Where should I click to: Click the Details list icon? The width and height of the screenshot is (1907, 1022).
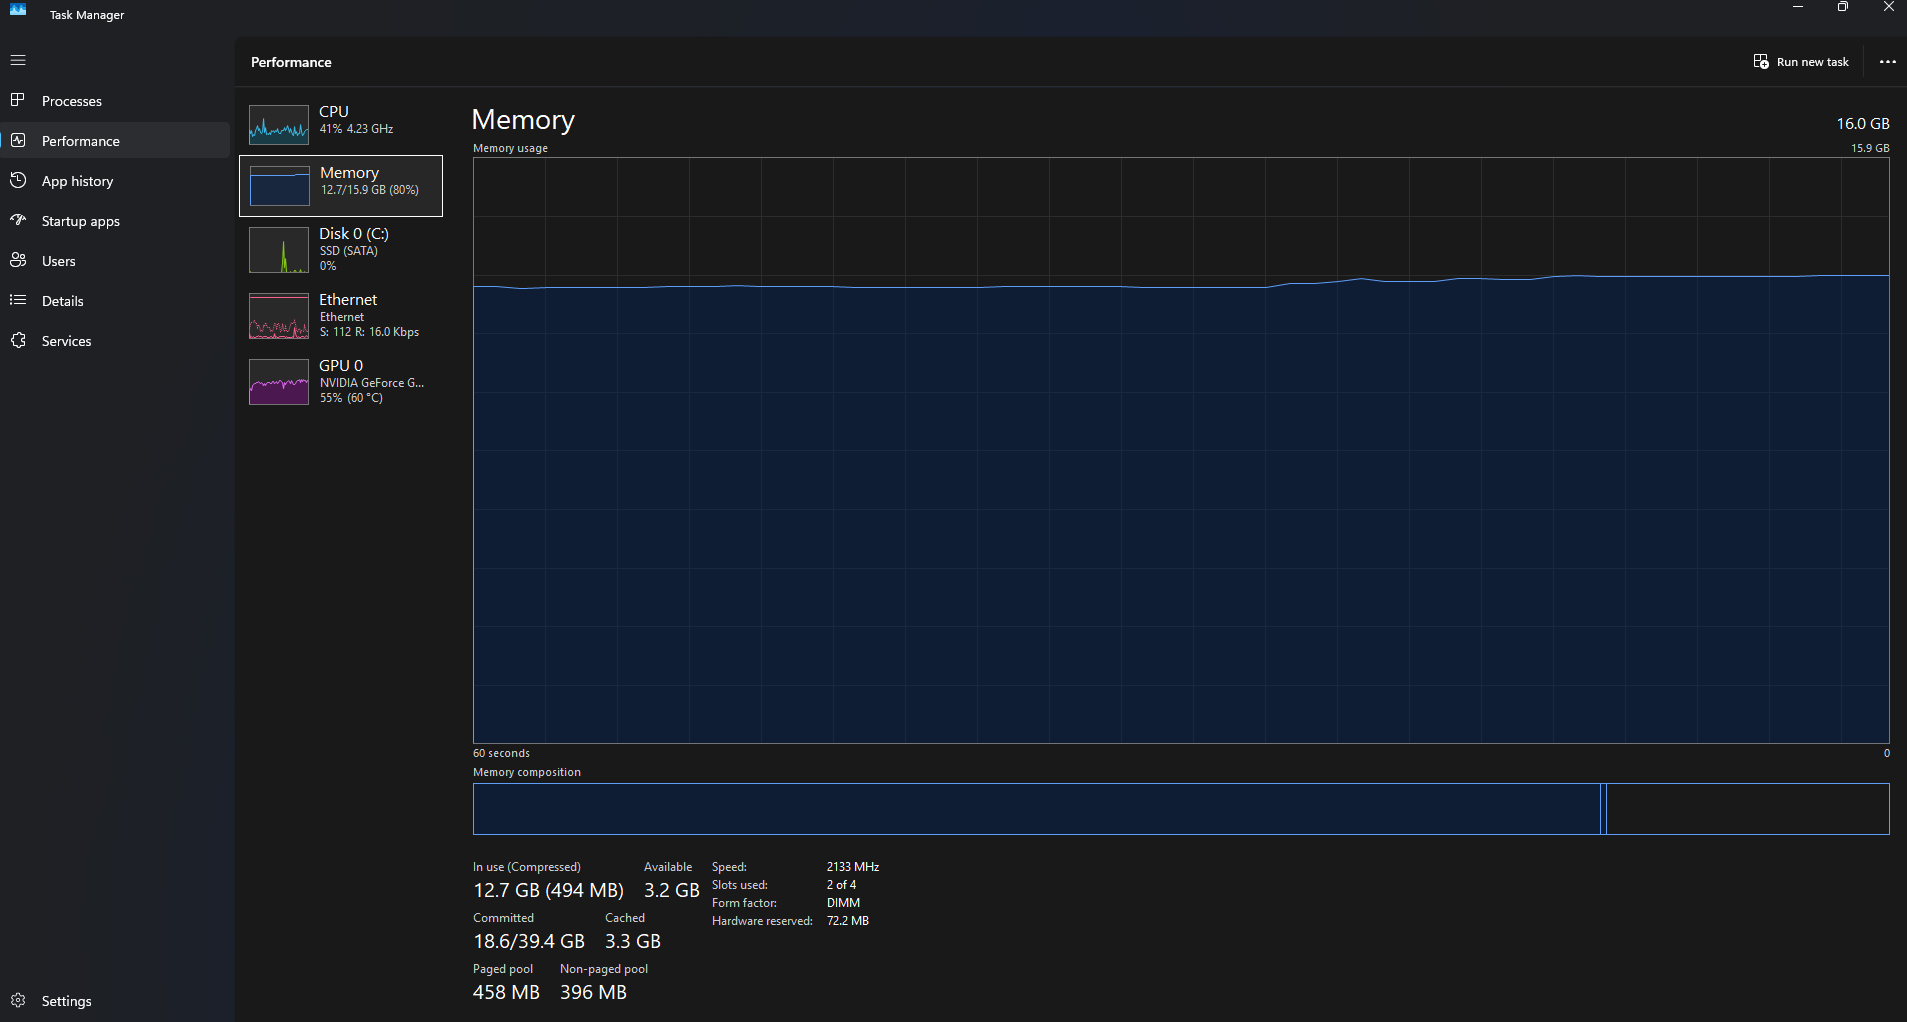[18, 300]
